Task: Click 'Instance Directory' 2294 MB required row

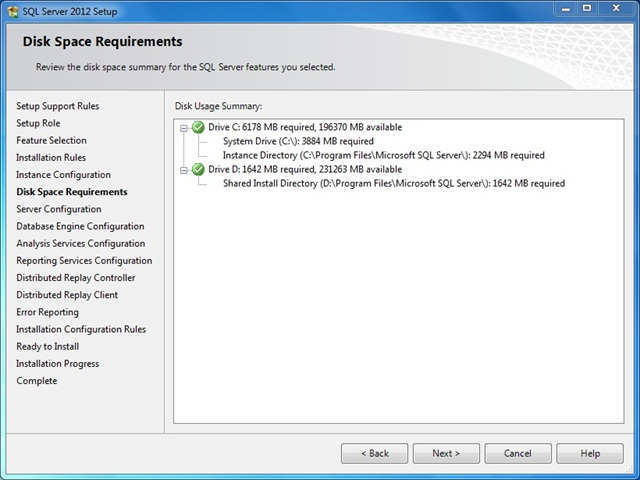Action: (384, 155)
